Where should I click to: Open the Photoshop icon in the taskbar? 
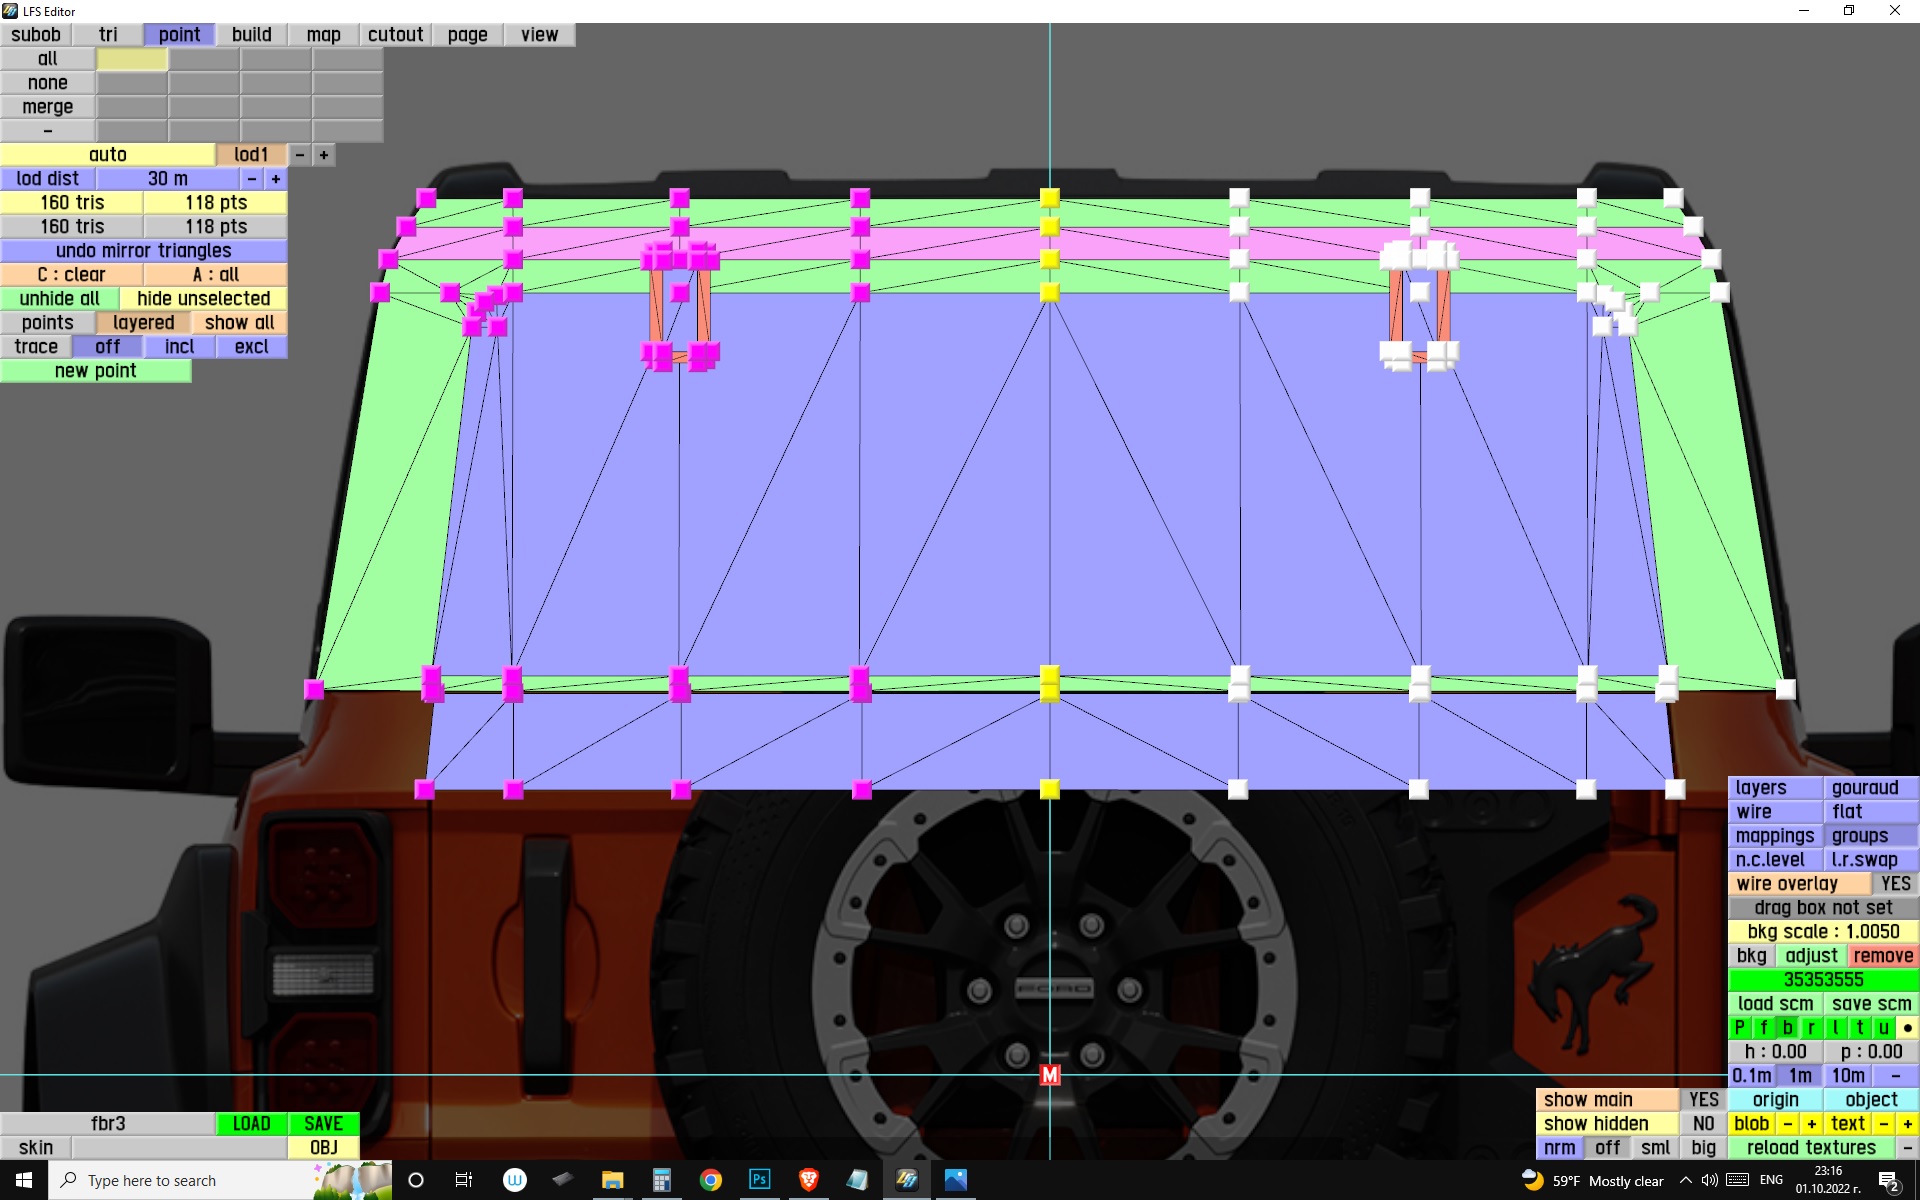click(x=759, y=1180)
